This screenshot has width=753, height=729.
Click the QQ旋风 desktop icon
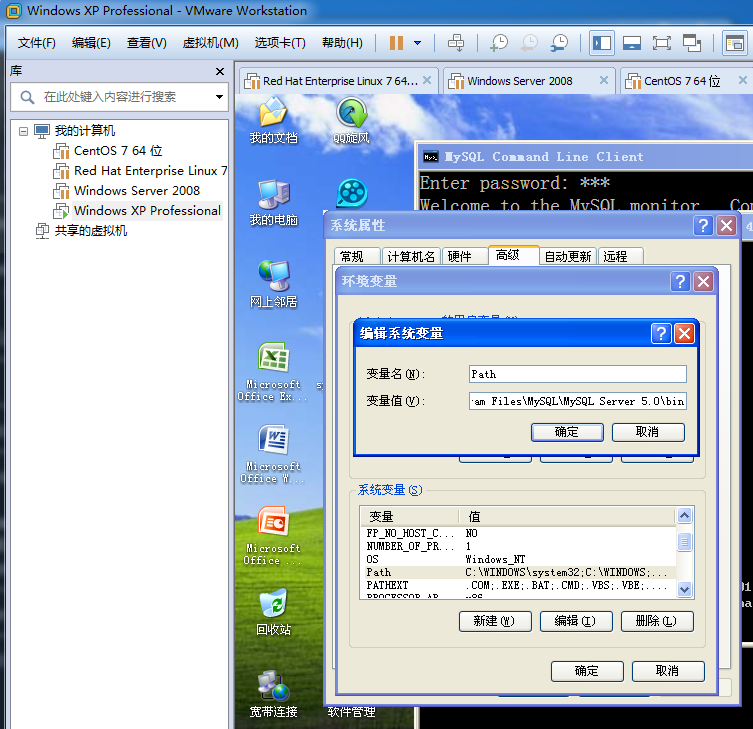352,121
